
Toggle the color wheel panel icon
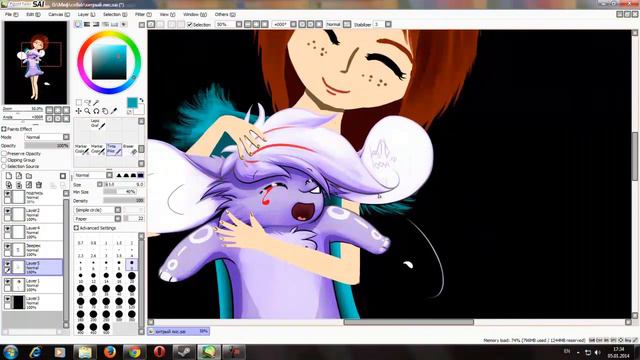tap(78, 24)
